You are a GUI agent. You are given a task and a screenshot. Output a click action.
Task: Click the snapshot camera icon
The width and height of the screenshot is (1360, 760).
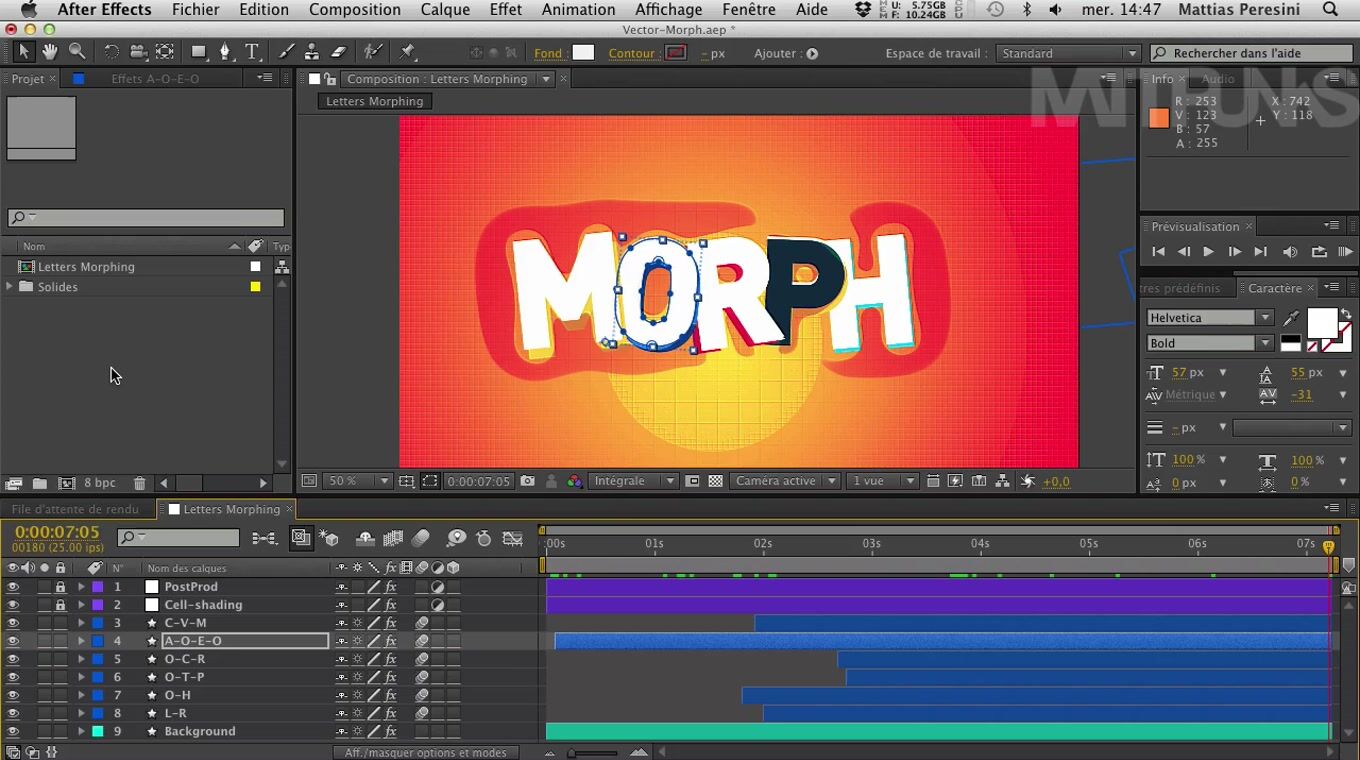point(527,481)
